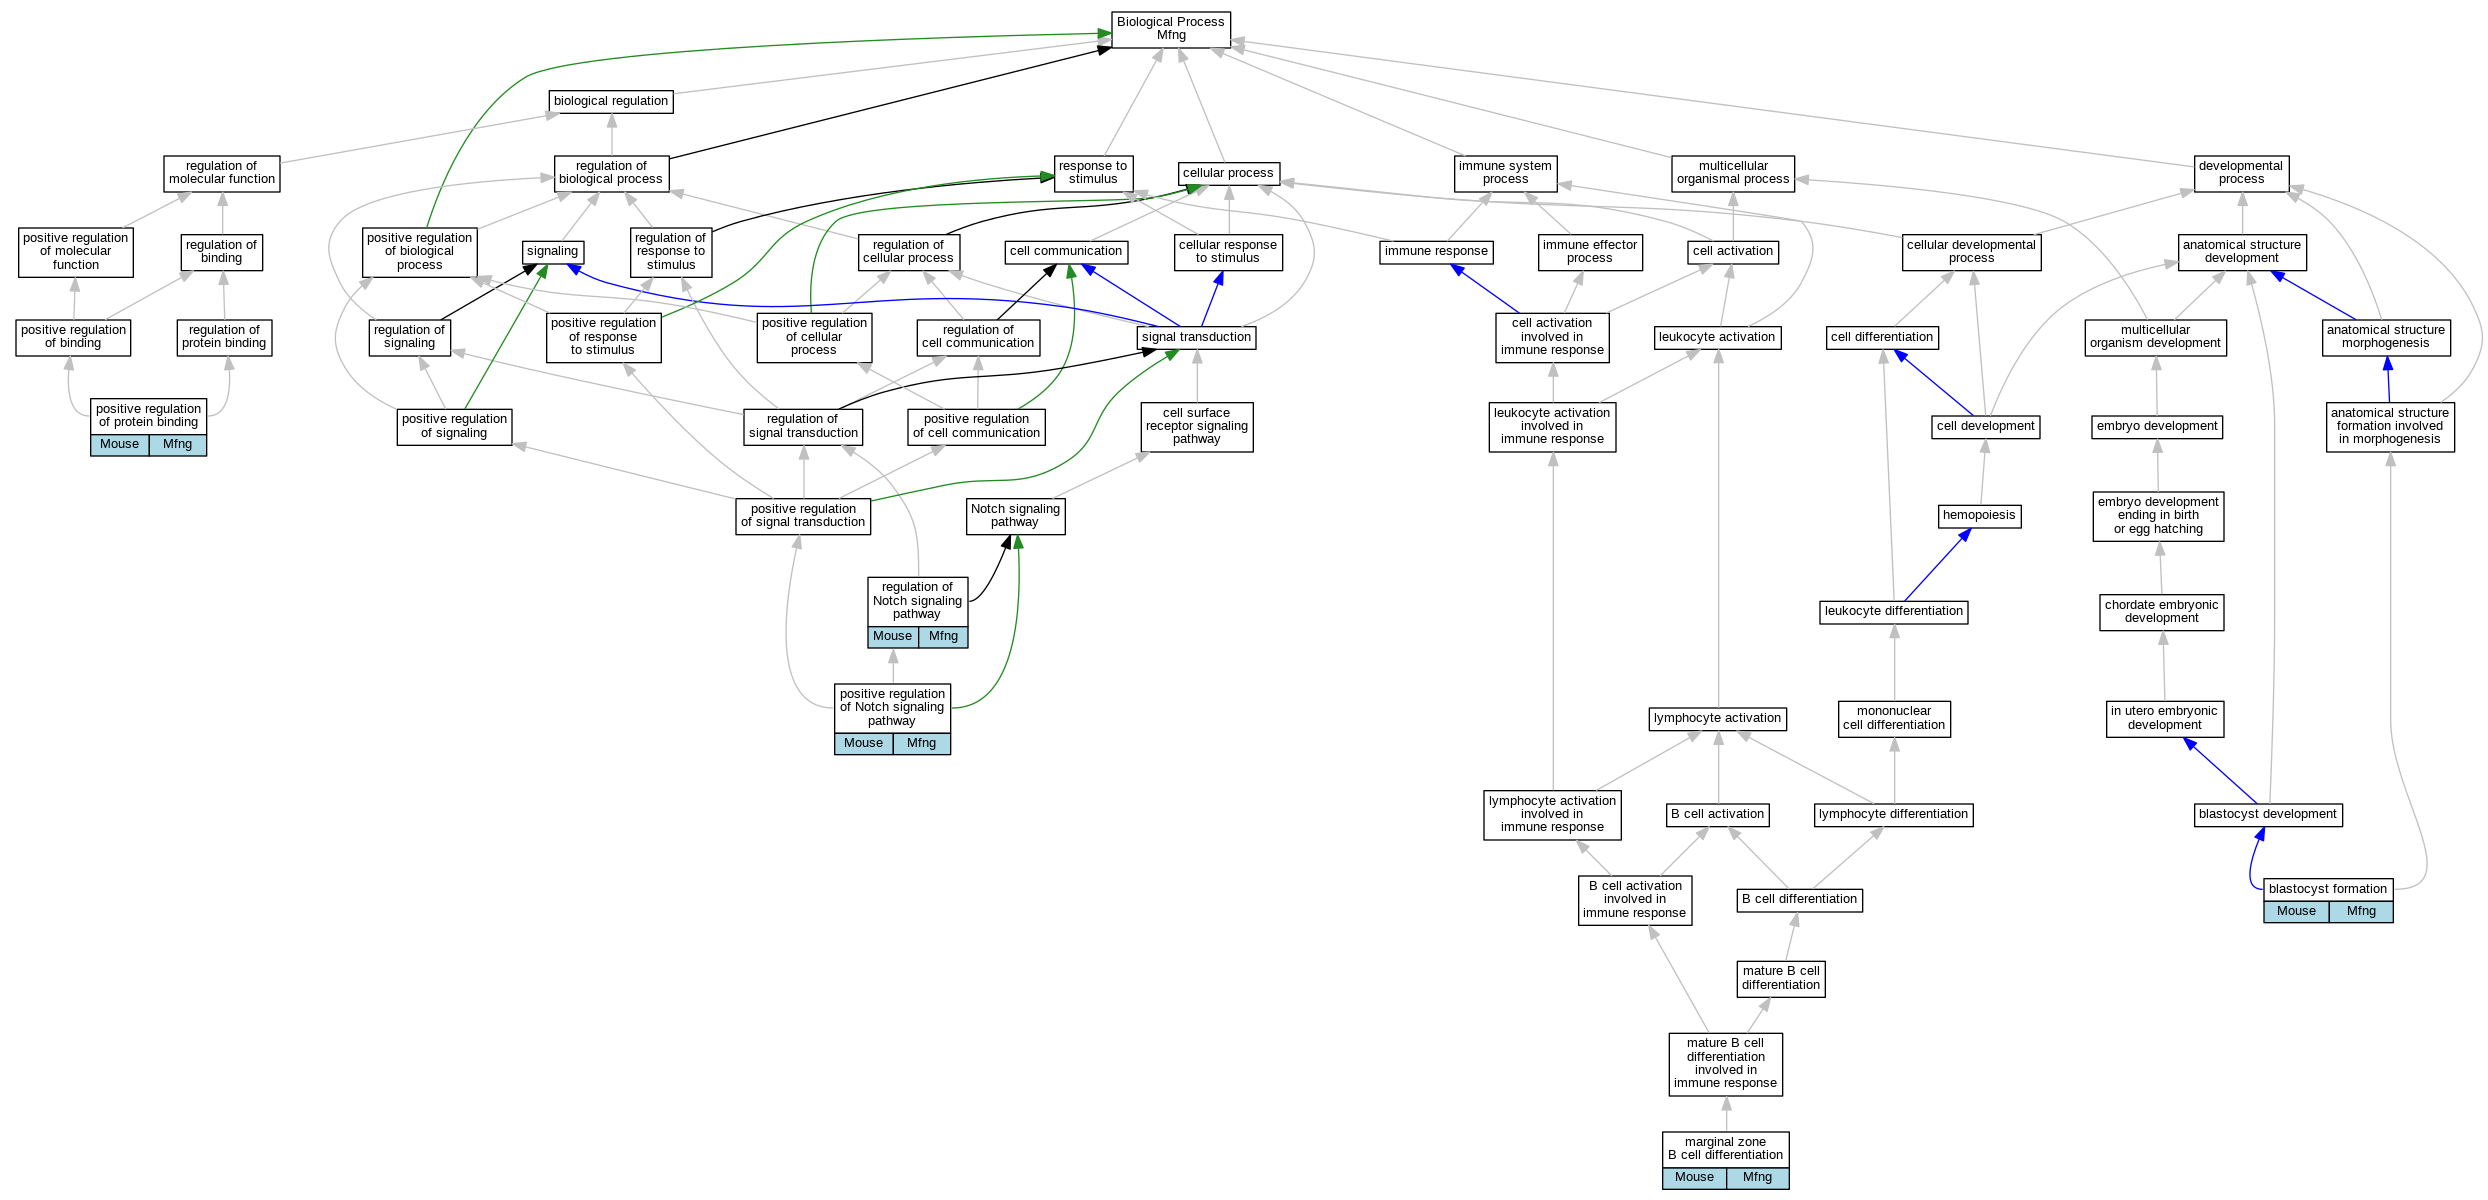Screen dimensions: 2488x1200
Task: Click 'regulation of signal transduction' node
Action: [803, 427]
